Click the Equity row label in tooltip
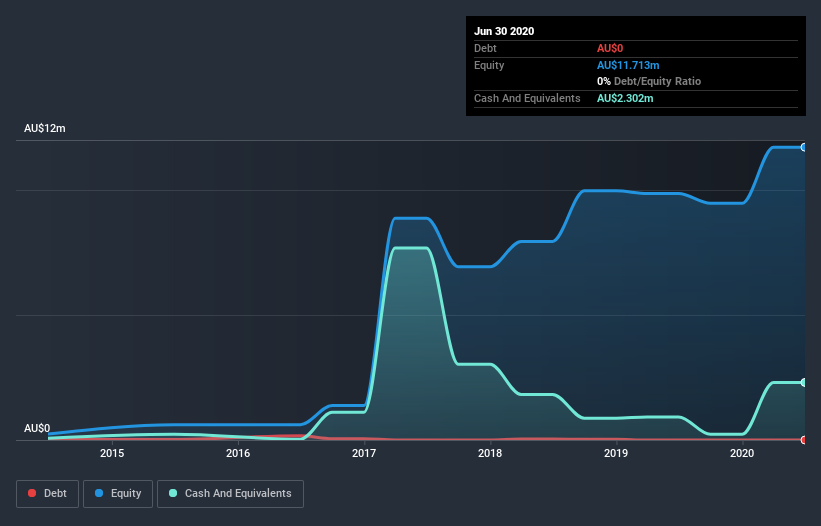This screenshot has width=821, height=526. (x=489, y=65)
